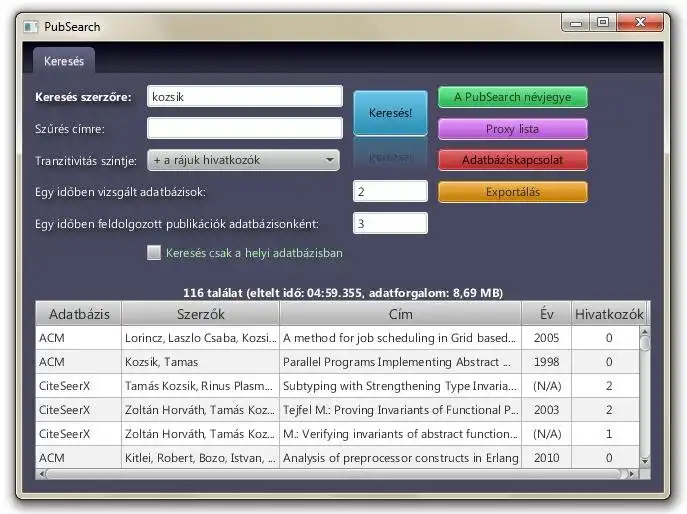687x514 pixels.
Task: Maximize the PubSearch window
Action: point(603,22)
